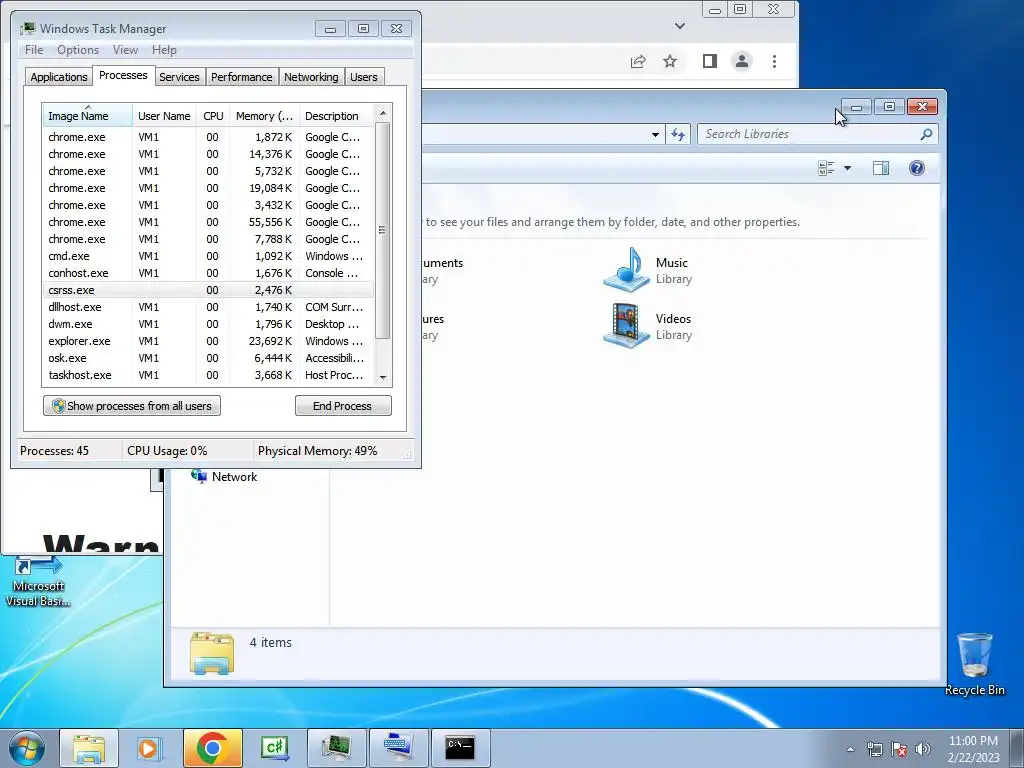Open the View menu in Task Manager

[125, 50]
